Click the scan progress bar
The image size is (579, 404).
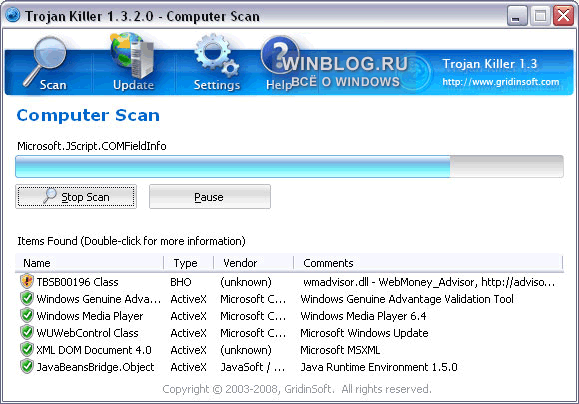click(x=289, y=167)
